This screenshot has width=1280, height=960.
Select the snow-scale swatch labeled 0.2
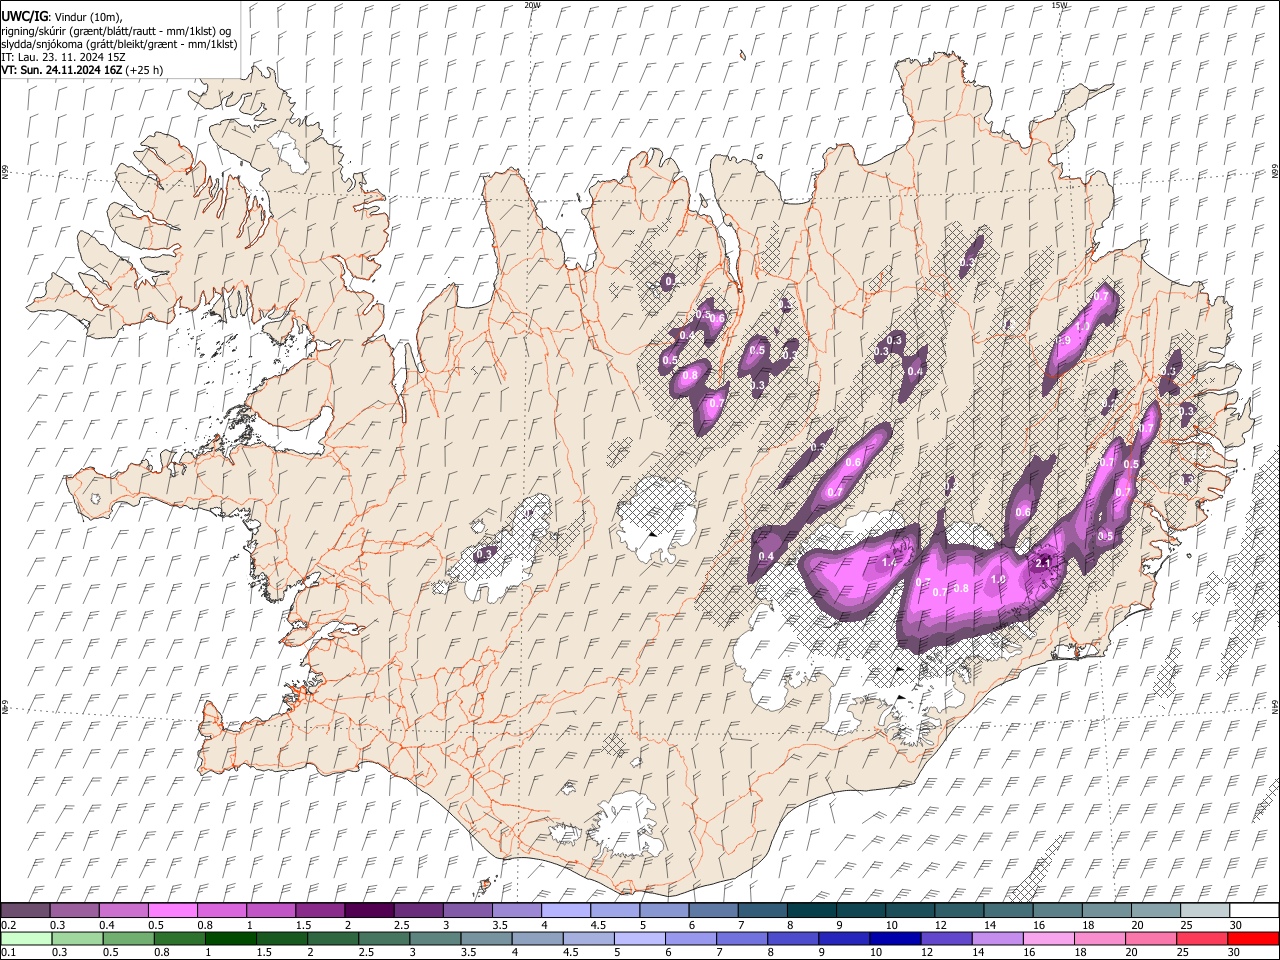click(x=25, y=910)
